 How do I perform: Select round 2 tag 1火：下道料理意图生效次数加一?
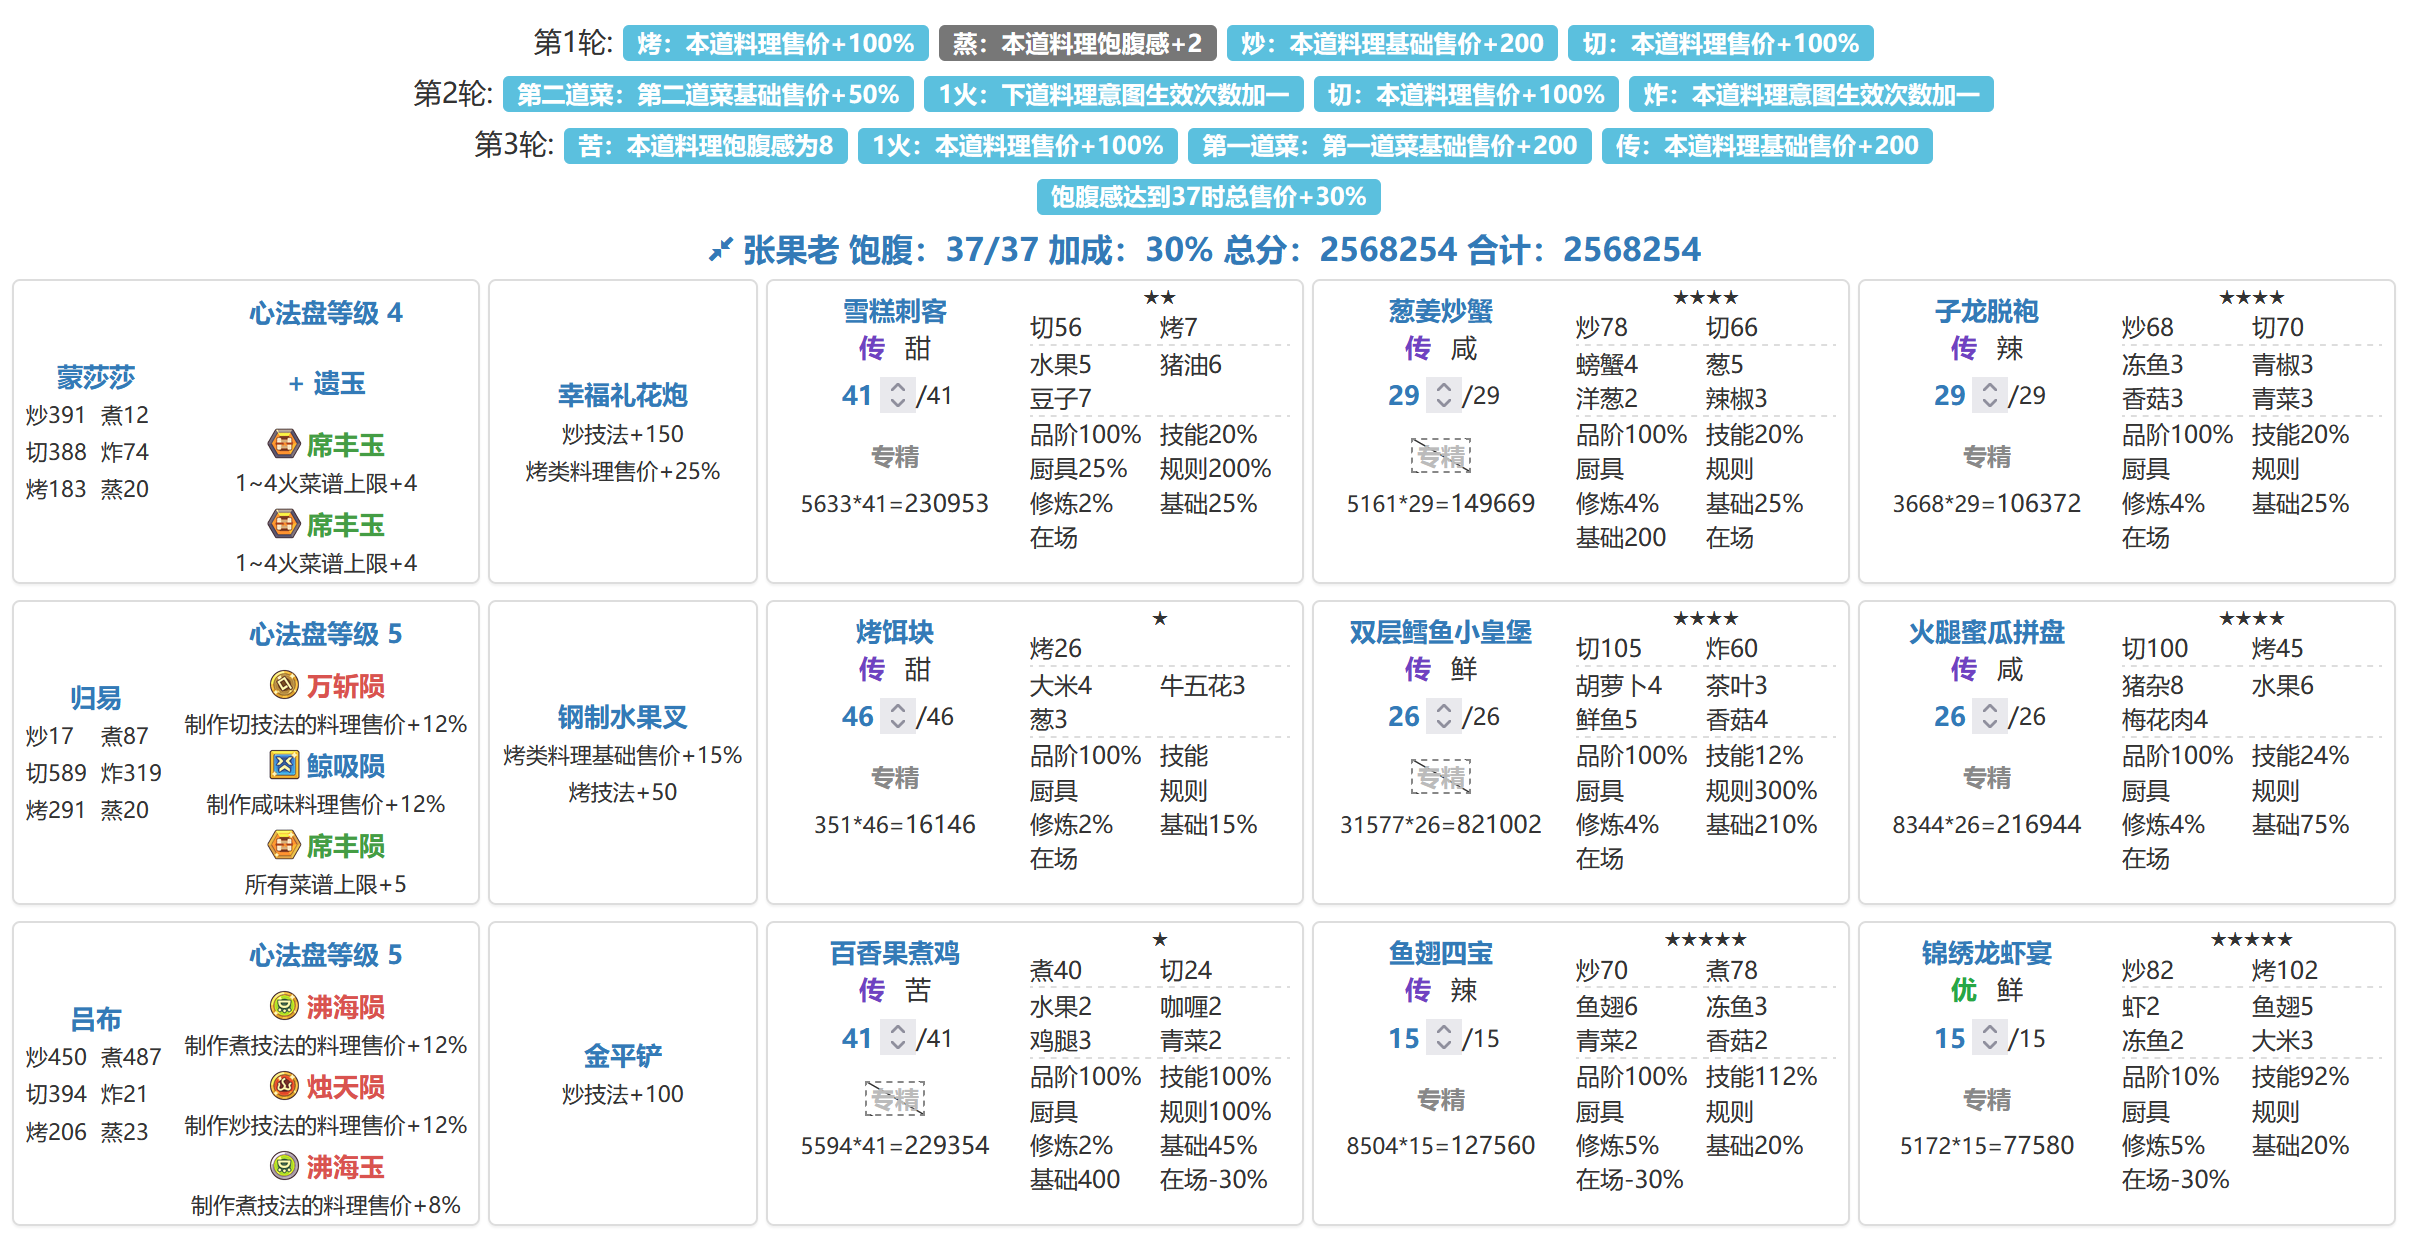[1114, 95]
